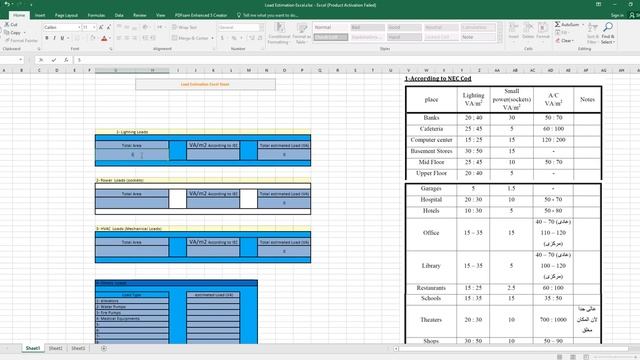This screenshot has height=360, width=640.
Task: Open the Font dialog launcher
Action: [x=110, y=49]
